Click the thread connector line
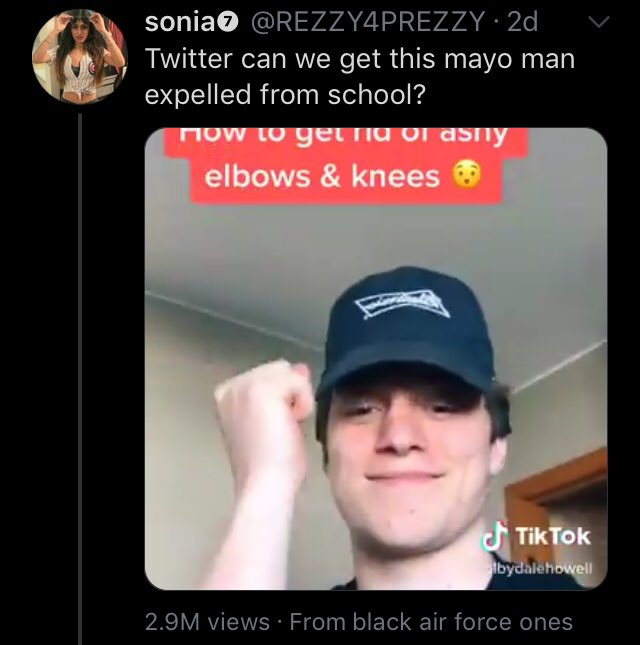Viewport: 640px width, 645px height. coord(80,378)
